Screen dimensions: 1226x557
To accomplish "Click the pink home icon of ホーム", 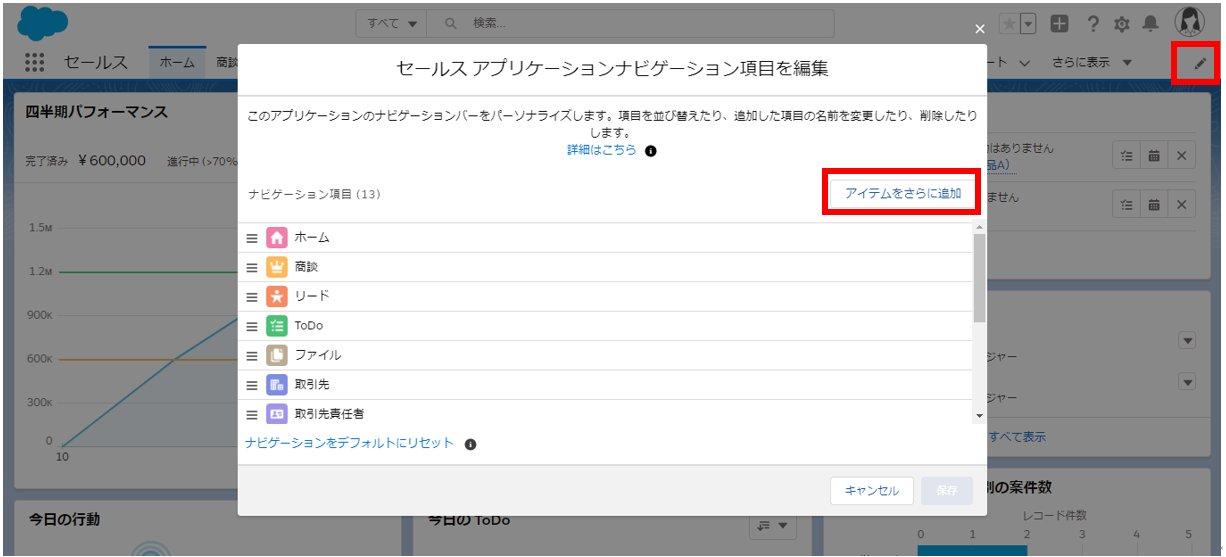I will (x=277, y=238).
